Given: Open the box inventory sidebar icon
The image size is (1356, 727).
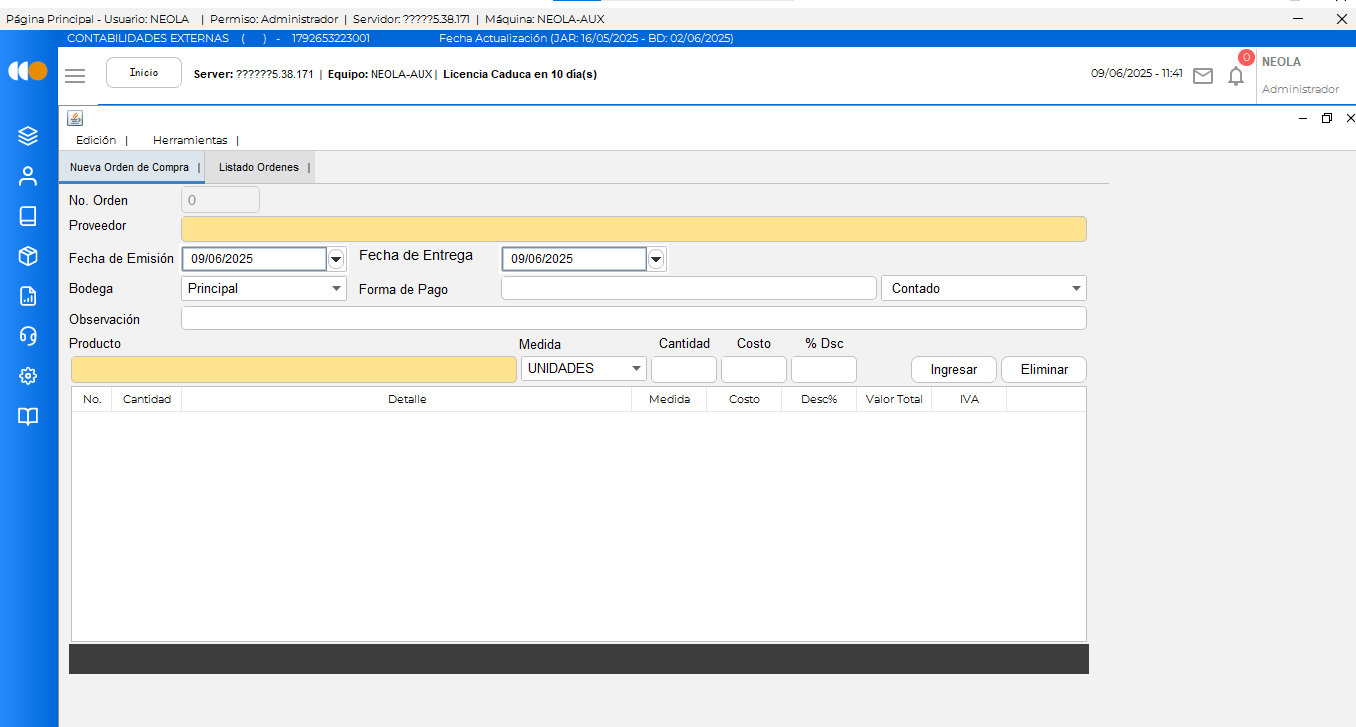Looking at the screenshot, I should [x=28, y=256].
